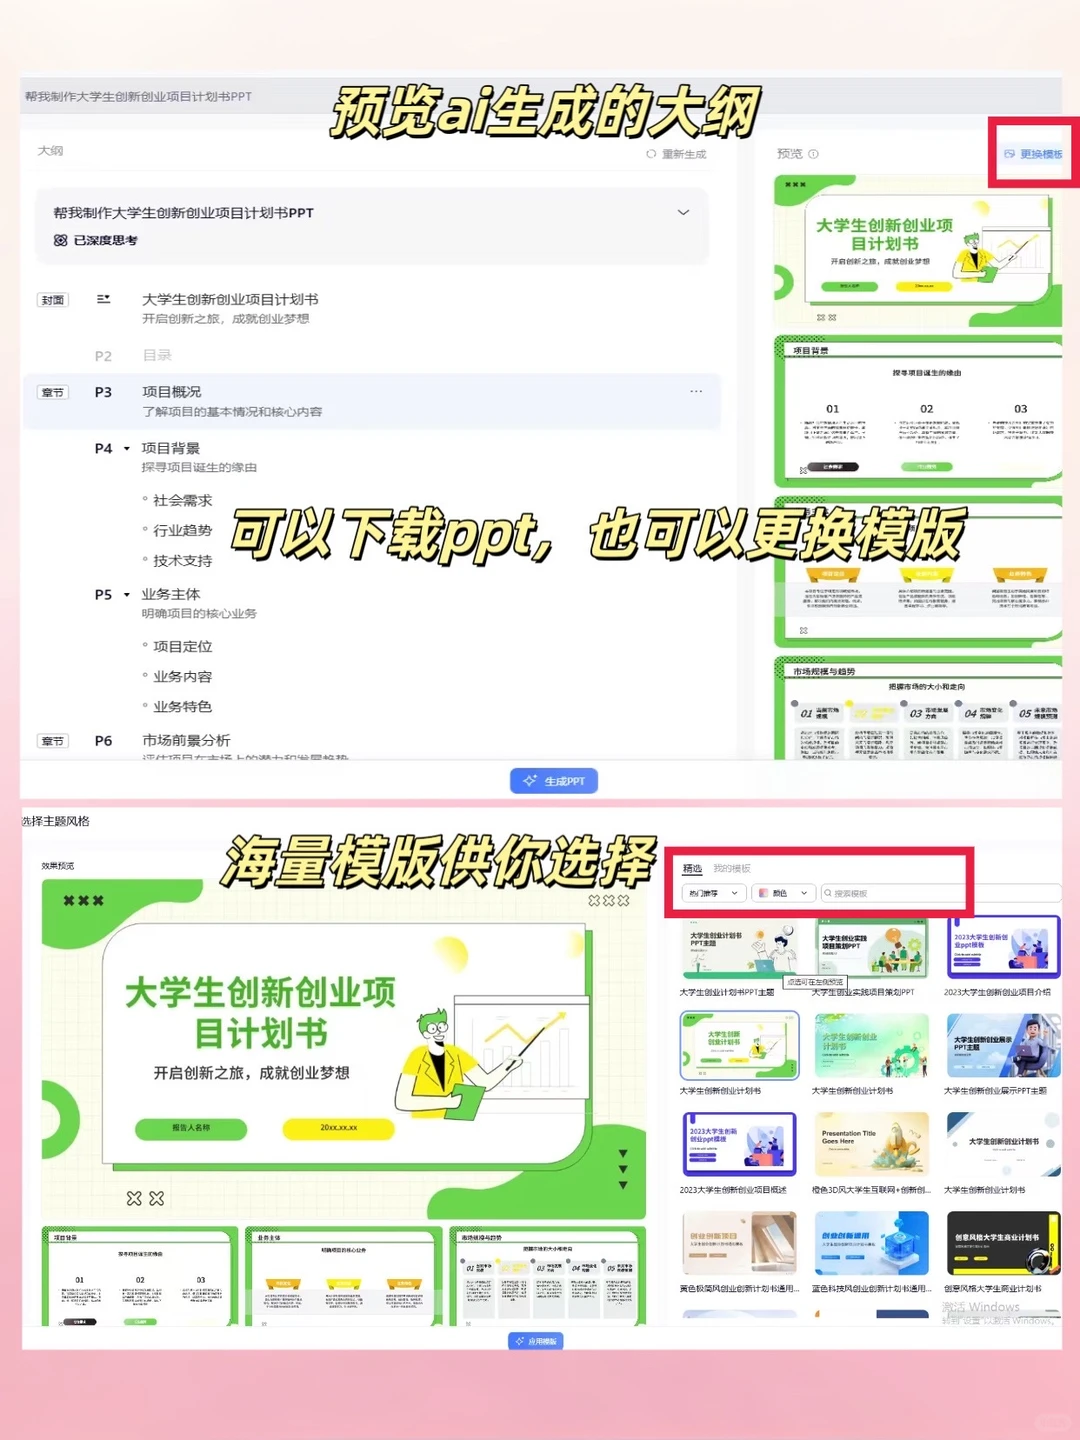Switch to the 我的模板 tab
Screen dimensions: 1080x1440
click(x=733, y=868)
